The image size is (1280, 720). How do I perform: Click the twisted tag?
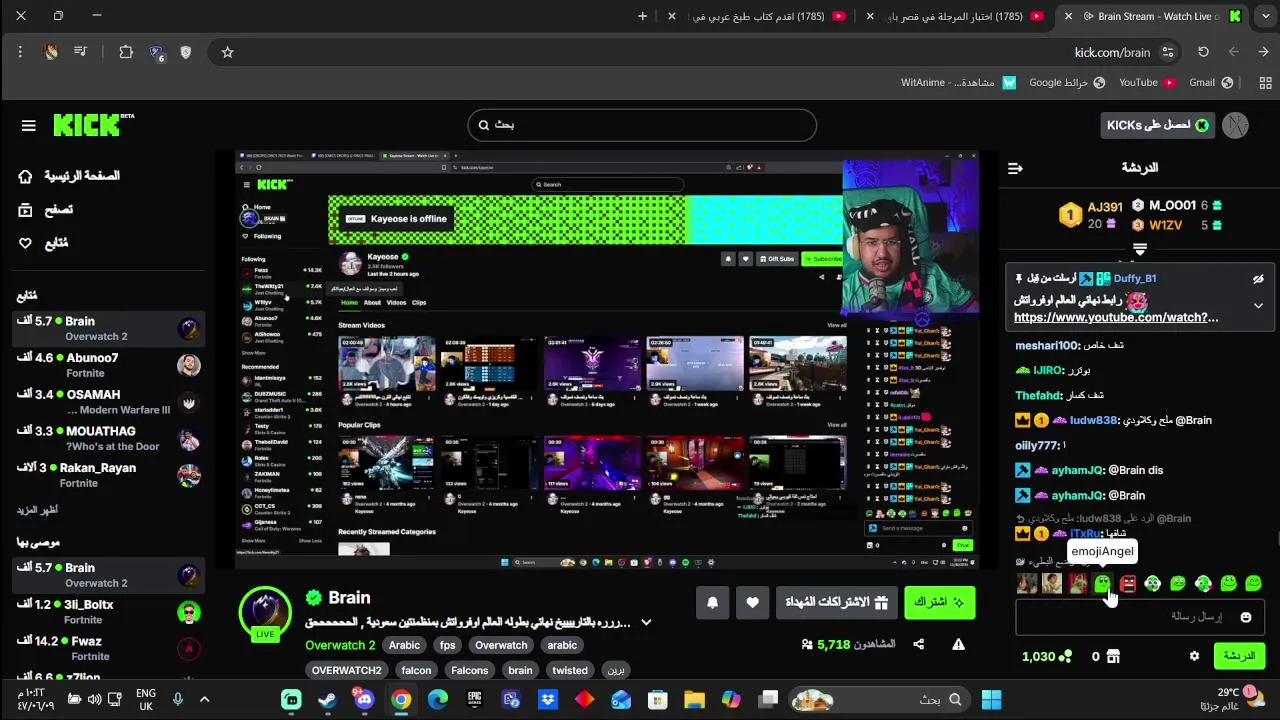[x=570, y=670]
